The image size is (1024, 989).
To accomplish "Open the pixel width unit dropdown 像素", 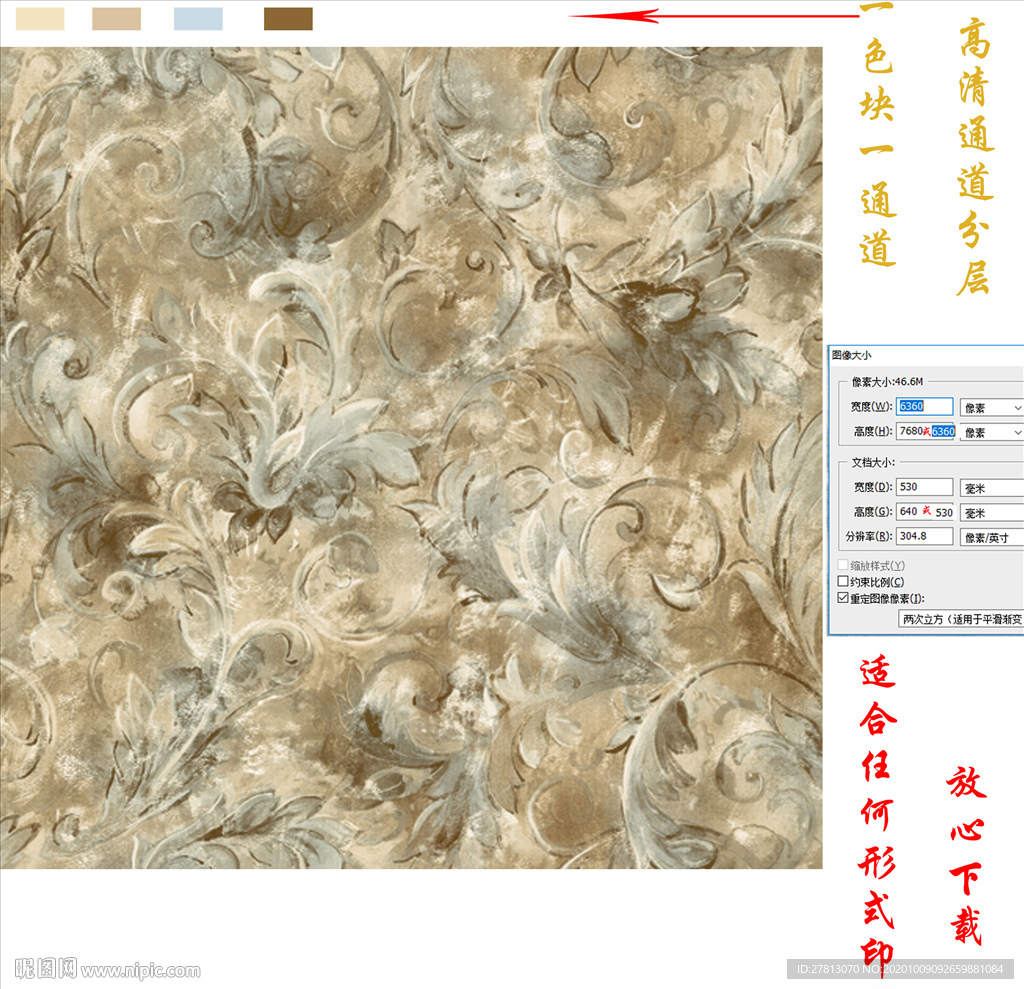I will (991, 408).
